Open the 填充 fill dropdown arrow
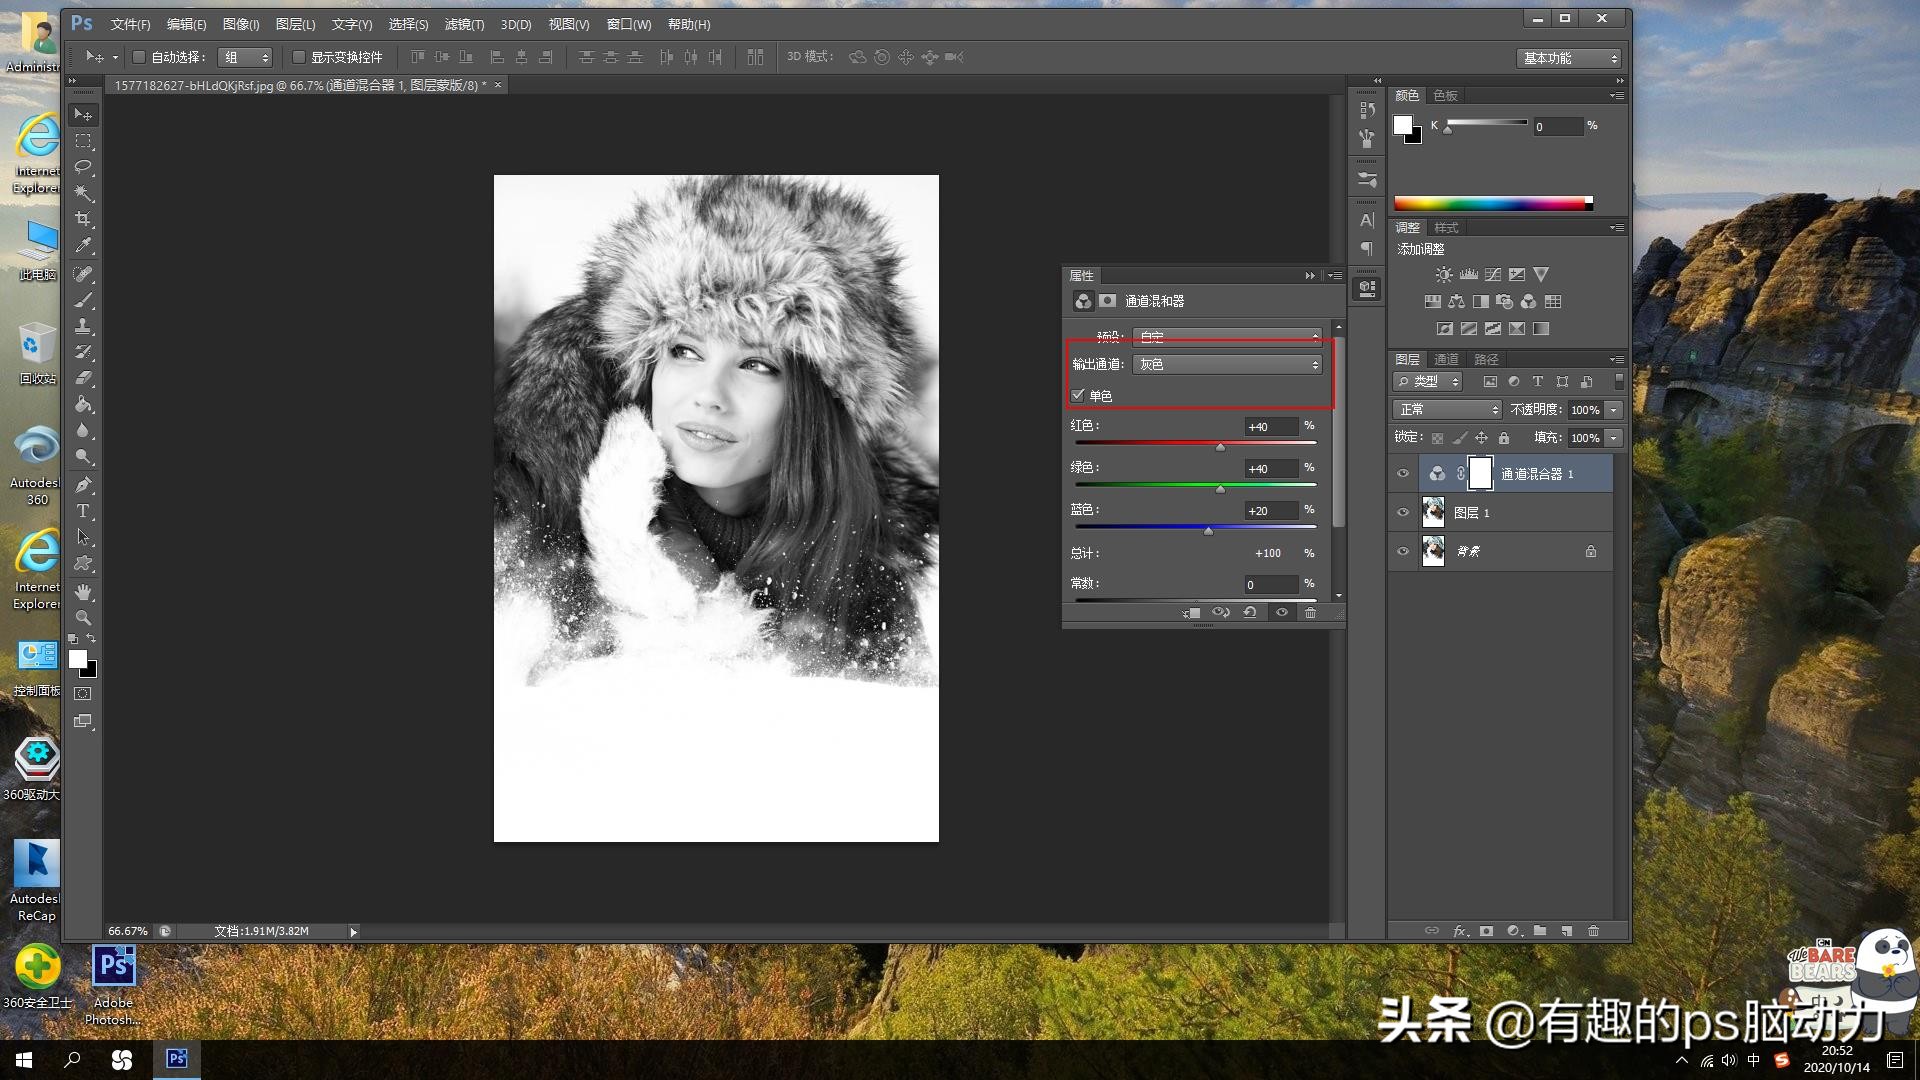Screen dimensions: 1920x1080 (1613, 438)
